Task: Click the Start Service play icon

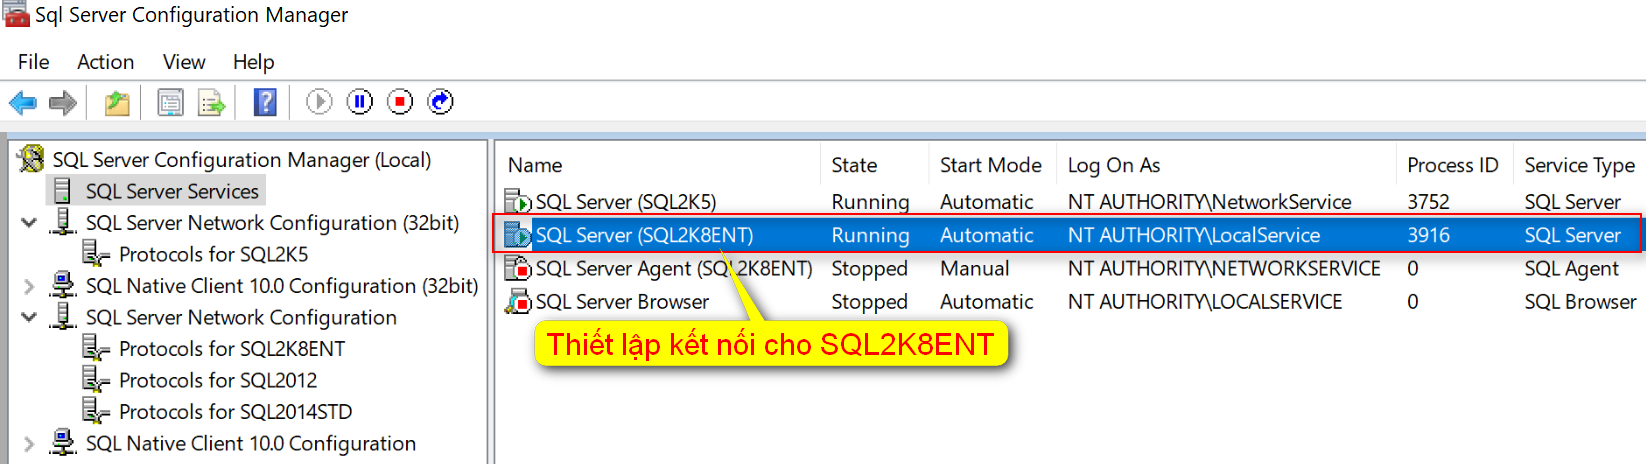Action: 319,101
